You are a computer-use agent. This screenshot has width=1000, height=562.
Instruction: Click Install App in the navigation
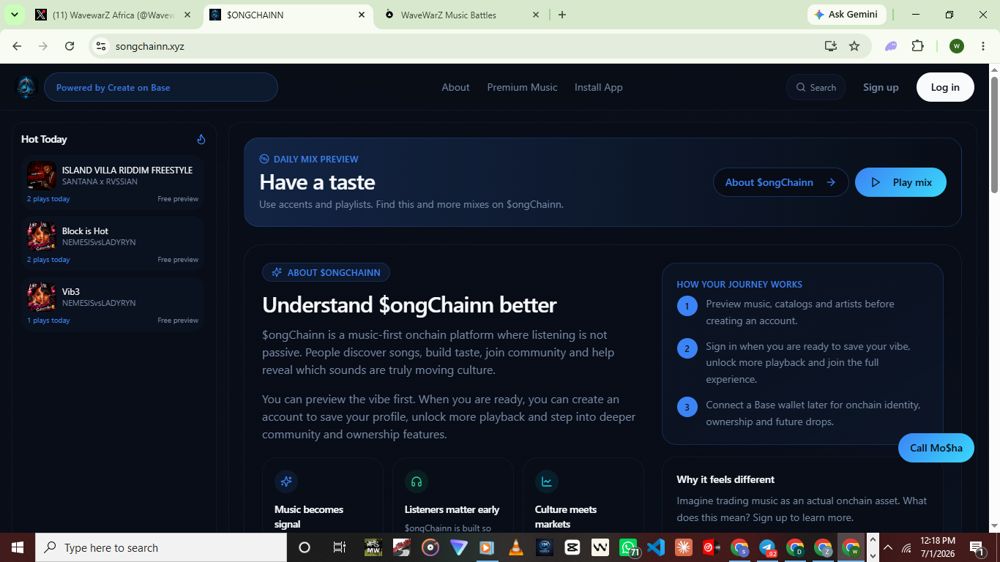598,87
